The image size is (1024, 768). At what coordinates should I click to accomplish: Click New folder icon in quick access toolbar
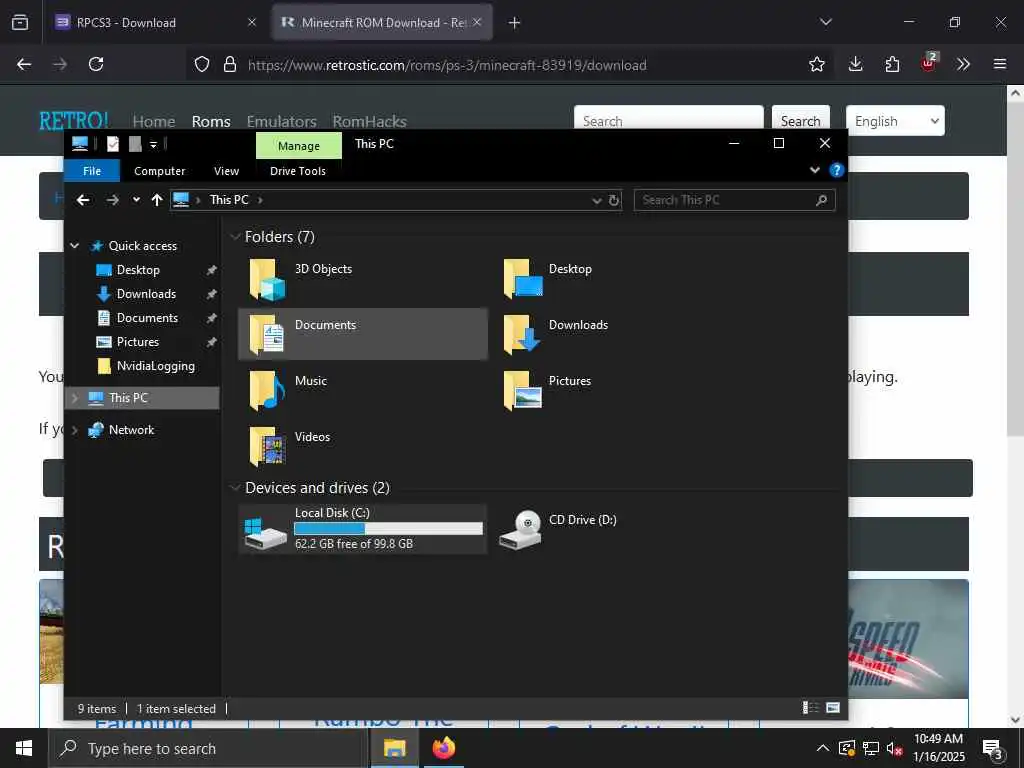coord(135,144)
